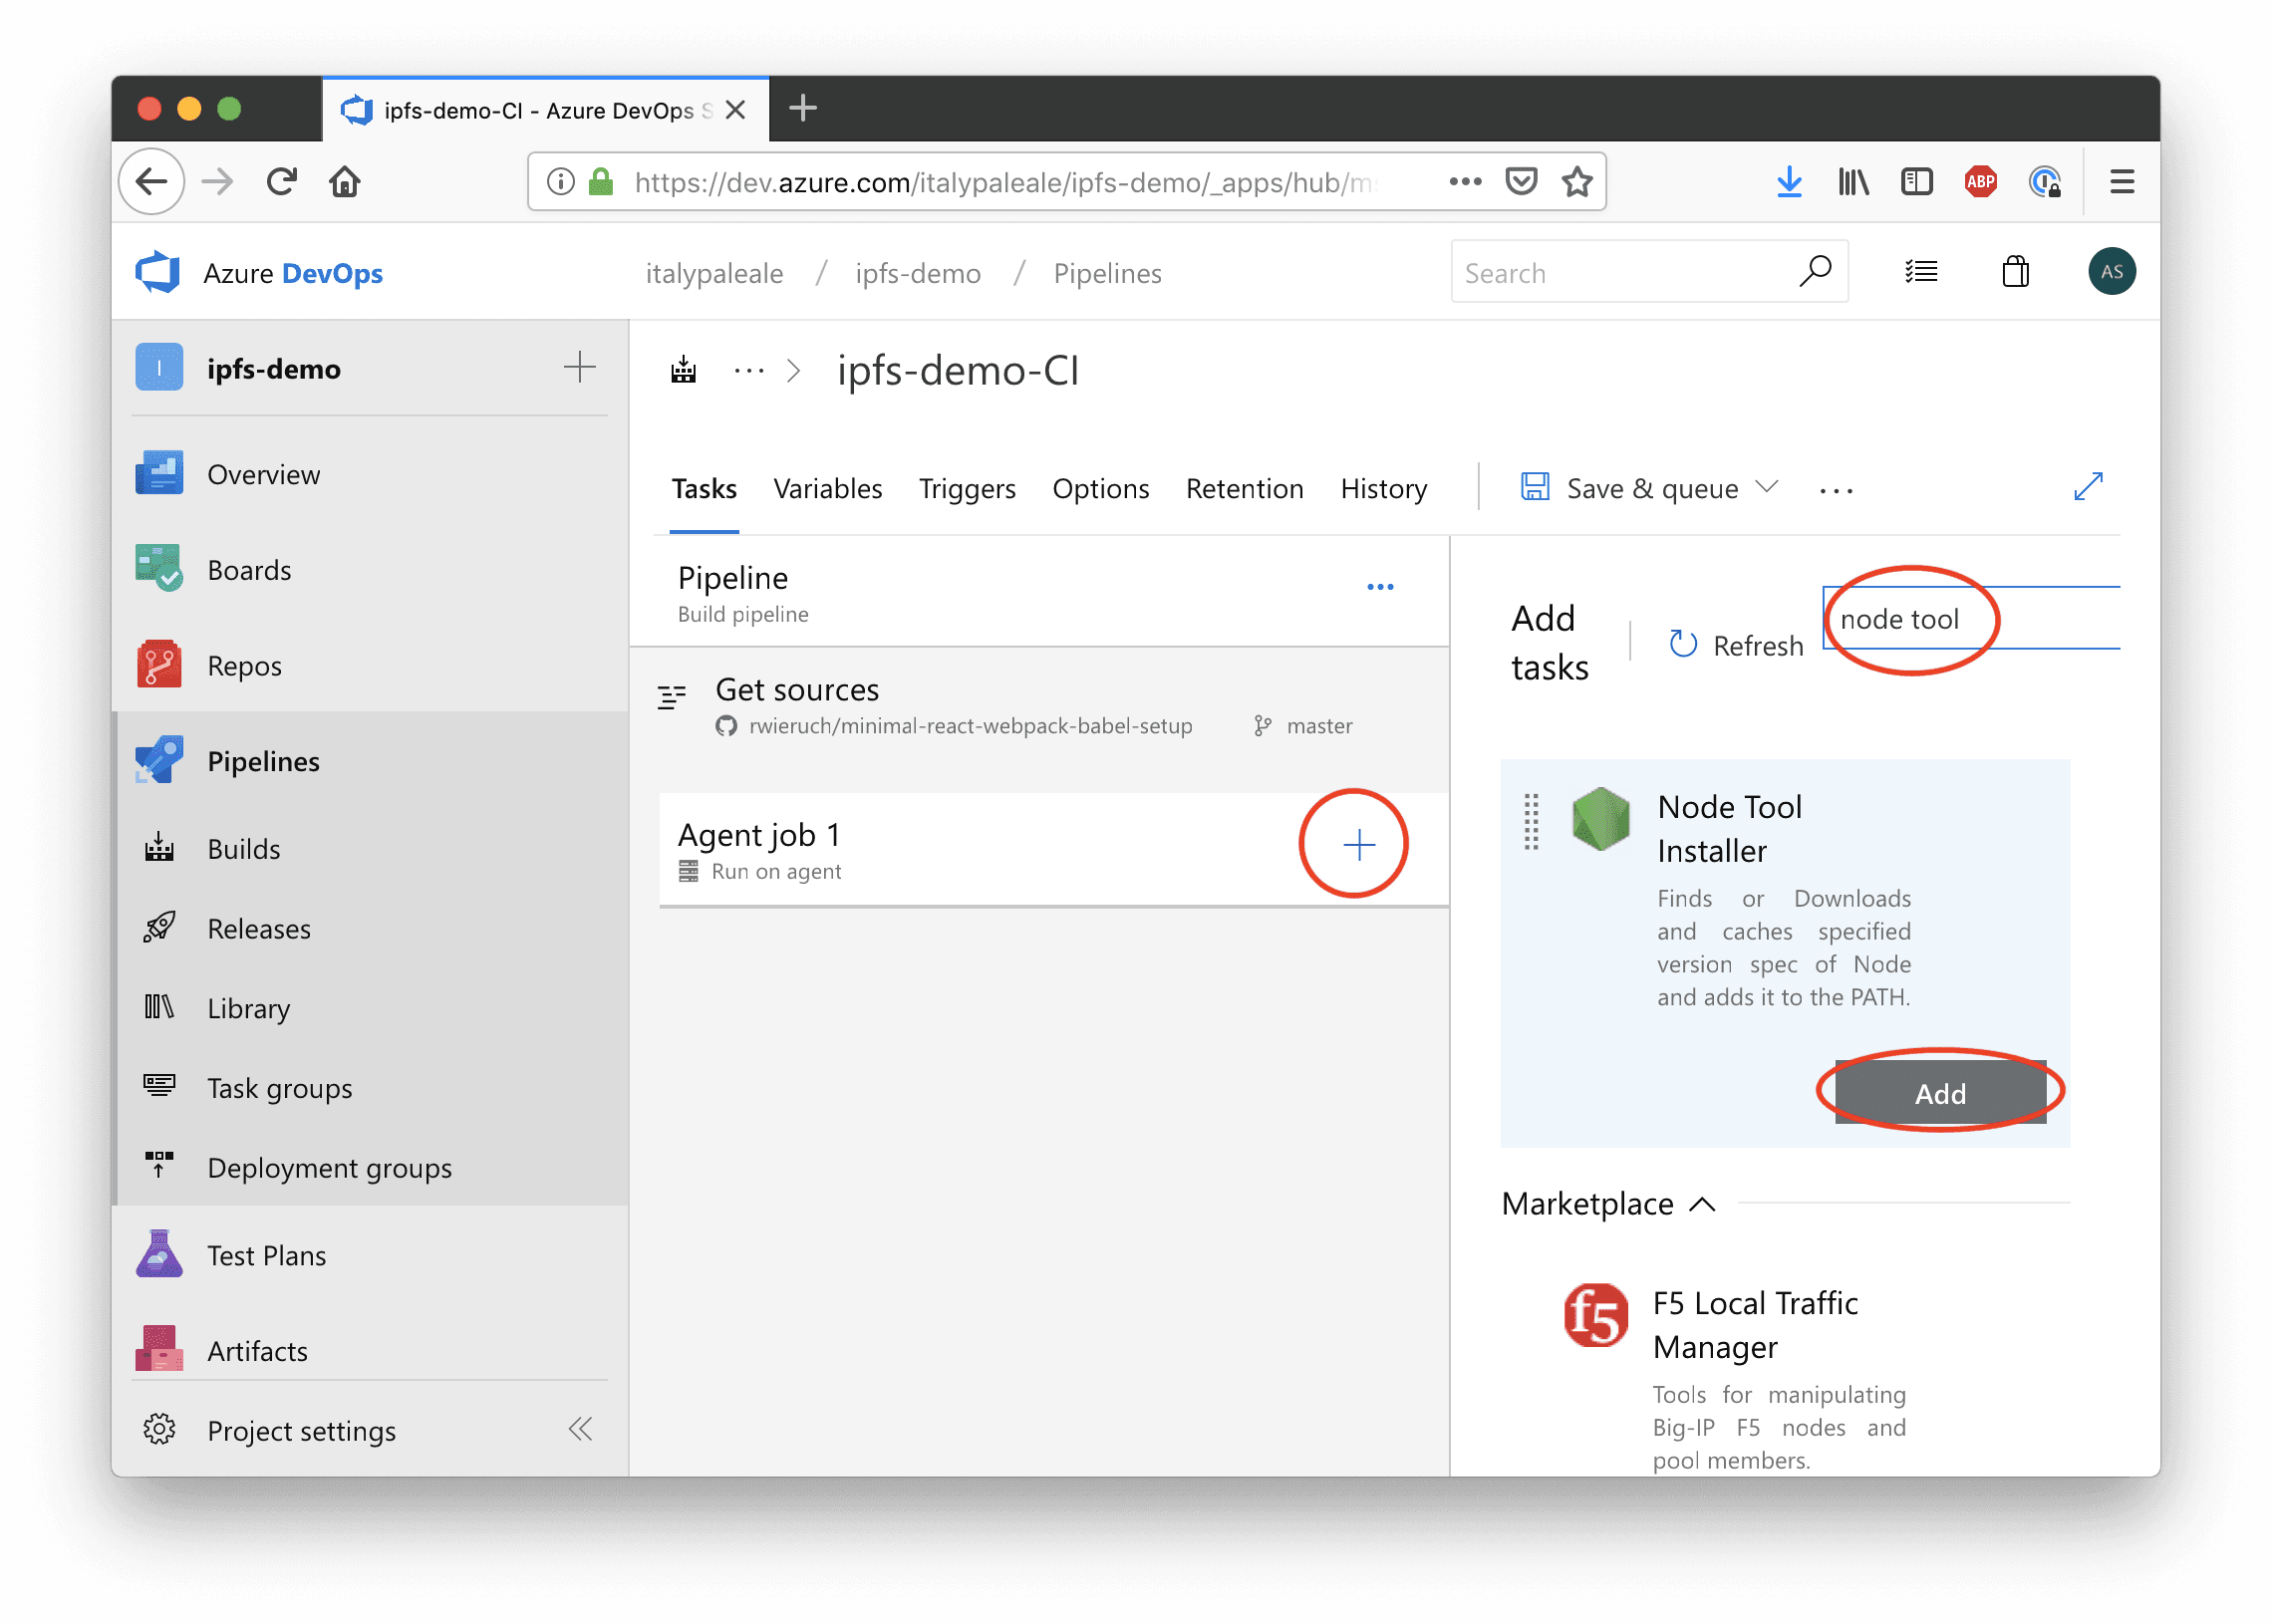Screen dimensions: 2272x1624
Task: Expand breadcrumb ellipsis before ipfs-demo-CI
Action: (748, 371)
